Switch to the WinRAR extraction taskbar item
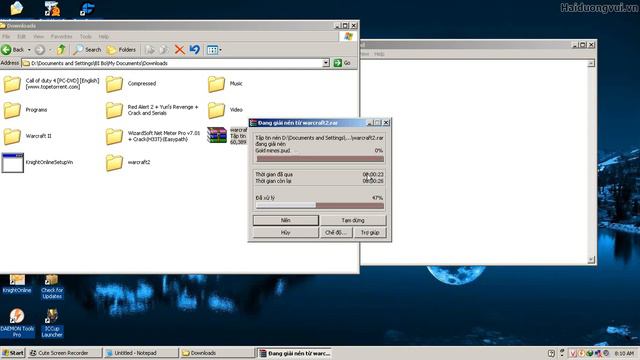640x360 pixels. click(x=294, y=353)
